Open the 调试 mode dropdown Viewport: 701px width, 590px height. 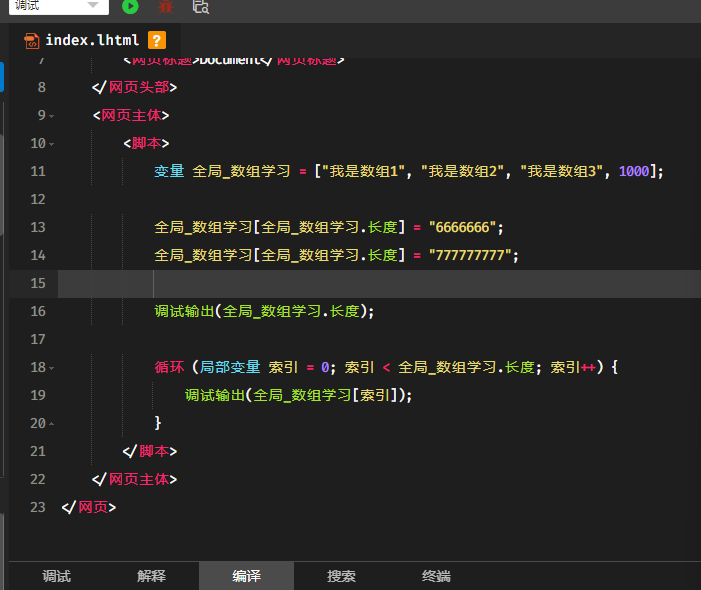point(59,6)
